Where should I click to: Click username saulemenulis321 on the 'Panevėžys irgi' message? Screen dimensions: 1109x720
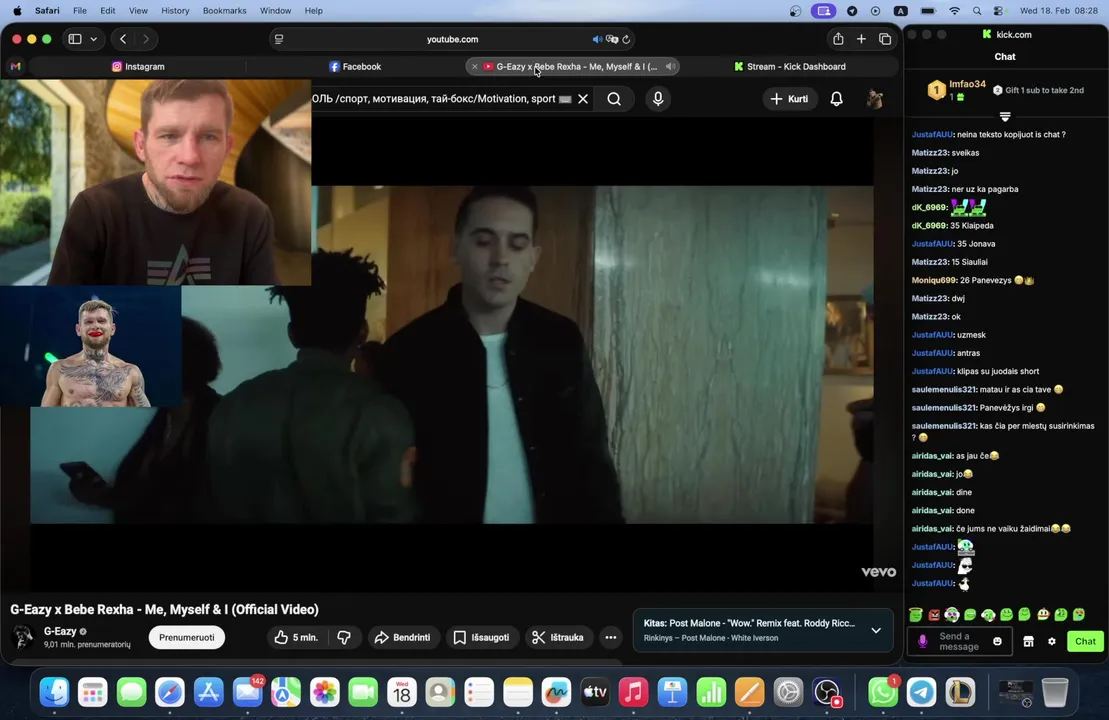[x=943, y=407]
